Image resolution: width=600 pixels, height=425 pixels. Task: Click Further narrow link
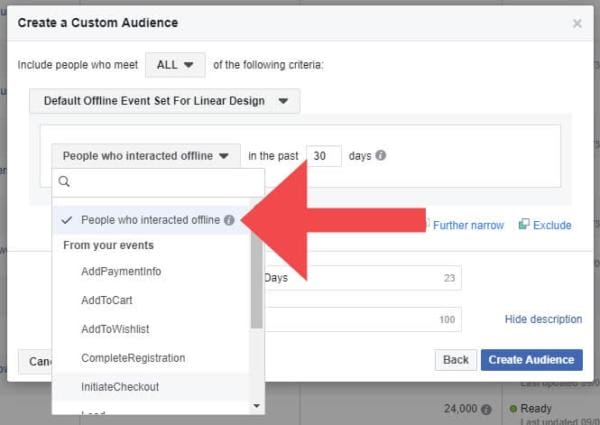tap(468, 225)
